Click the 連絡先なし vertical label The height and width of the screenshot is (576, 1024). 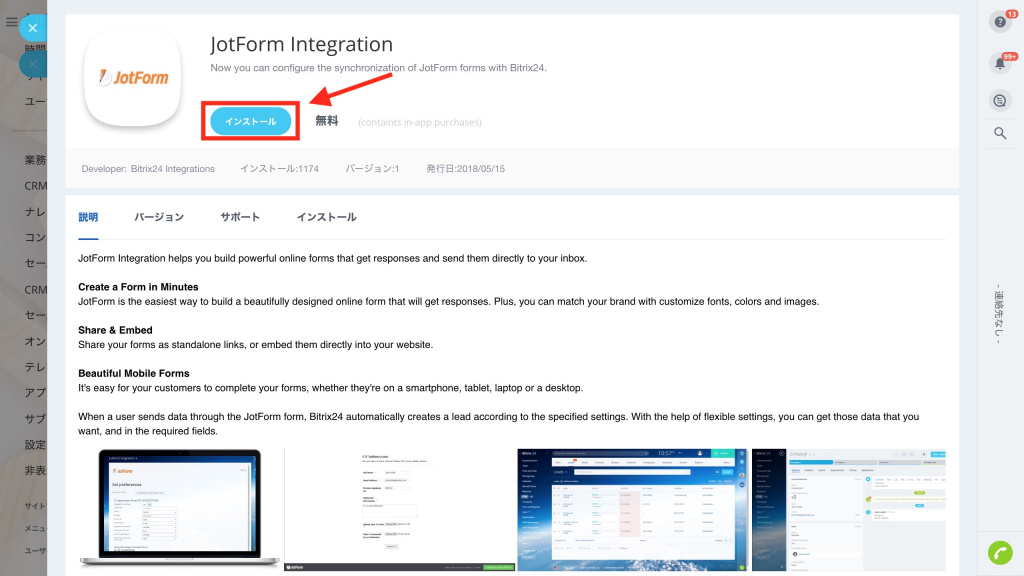click(x=998, y=314)
